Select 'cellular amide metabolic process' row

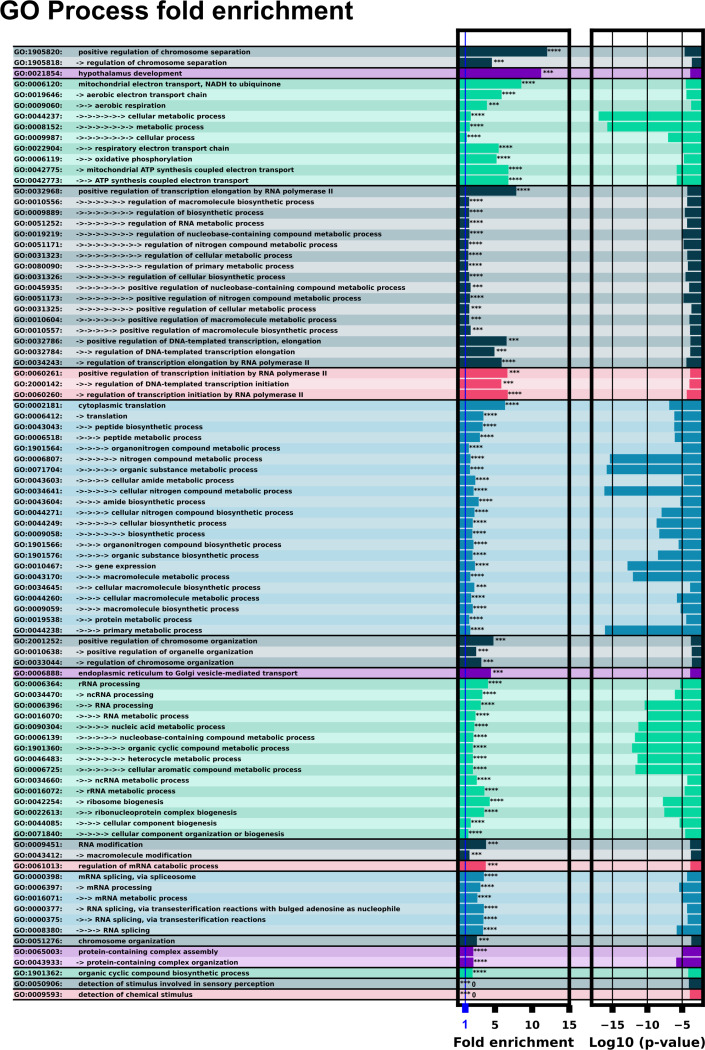357,480
